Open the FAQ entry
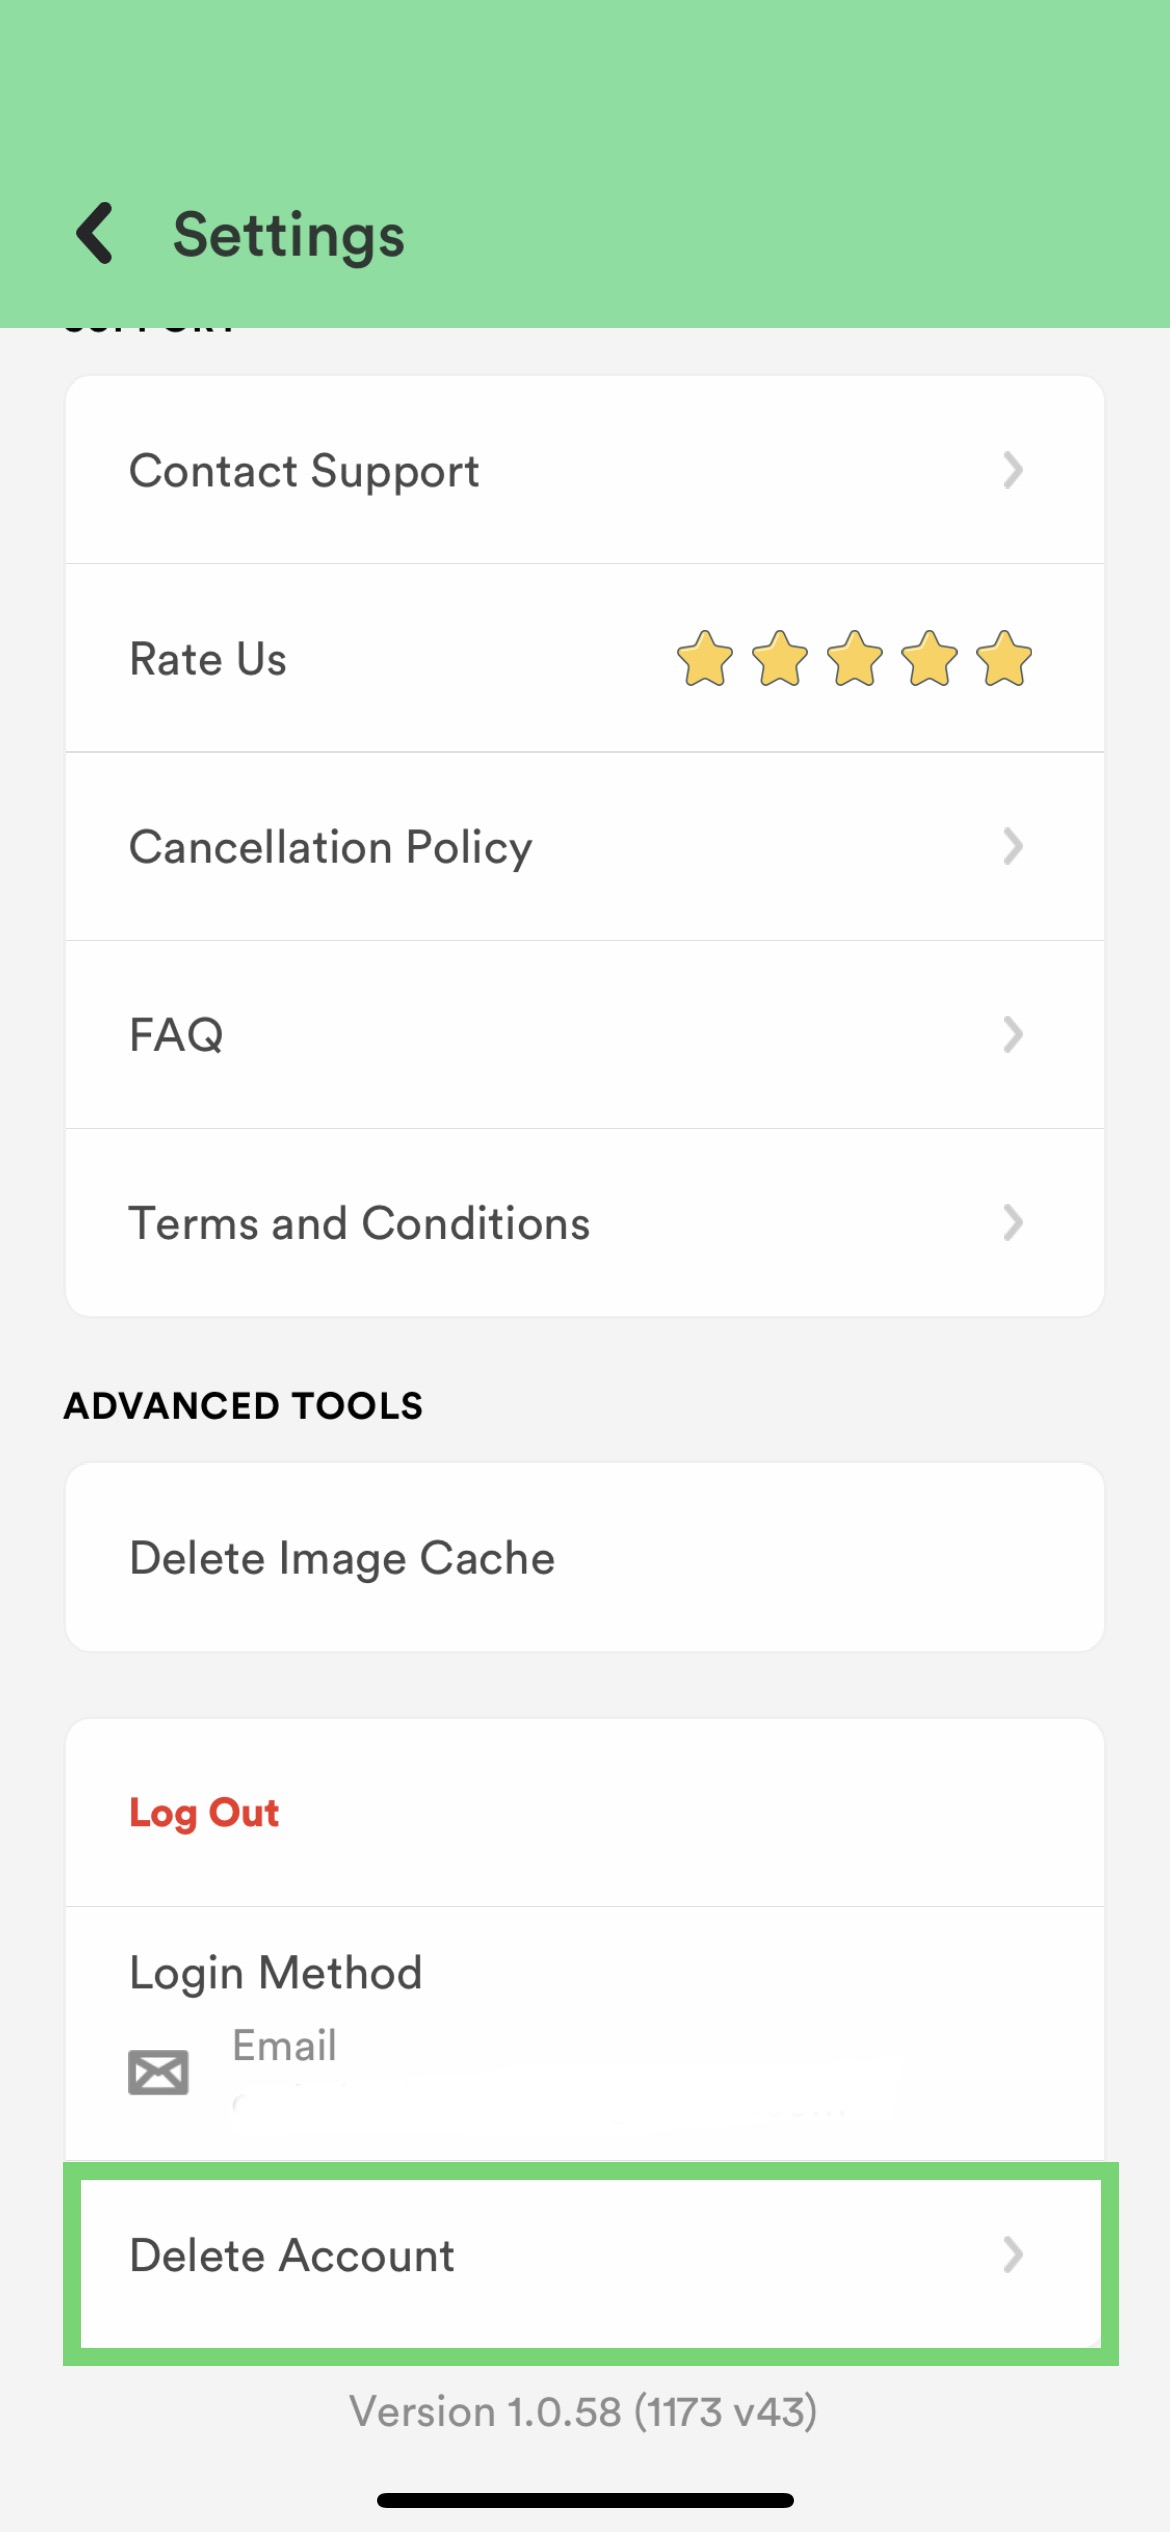Screen dimensions: 1170x2532 (585, 1035)
